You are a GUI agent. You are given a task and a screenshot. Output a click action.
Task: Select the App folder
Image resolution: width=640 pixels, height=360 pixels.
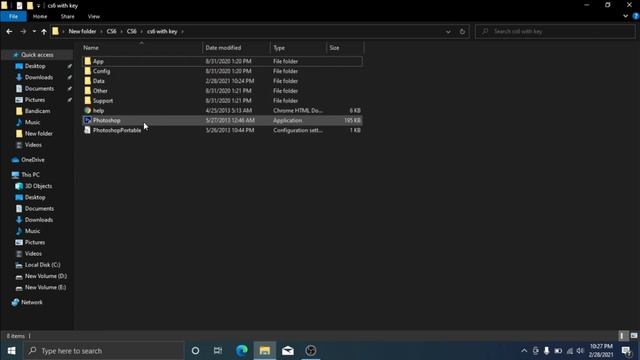click(222, 61)
